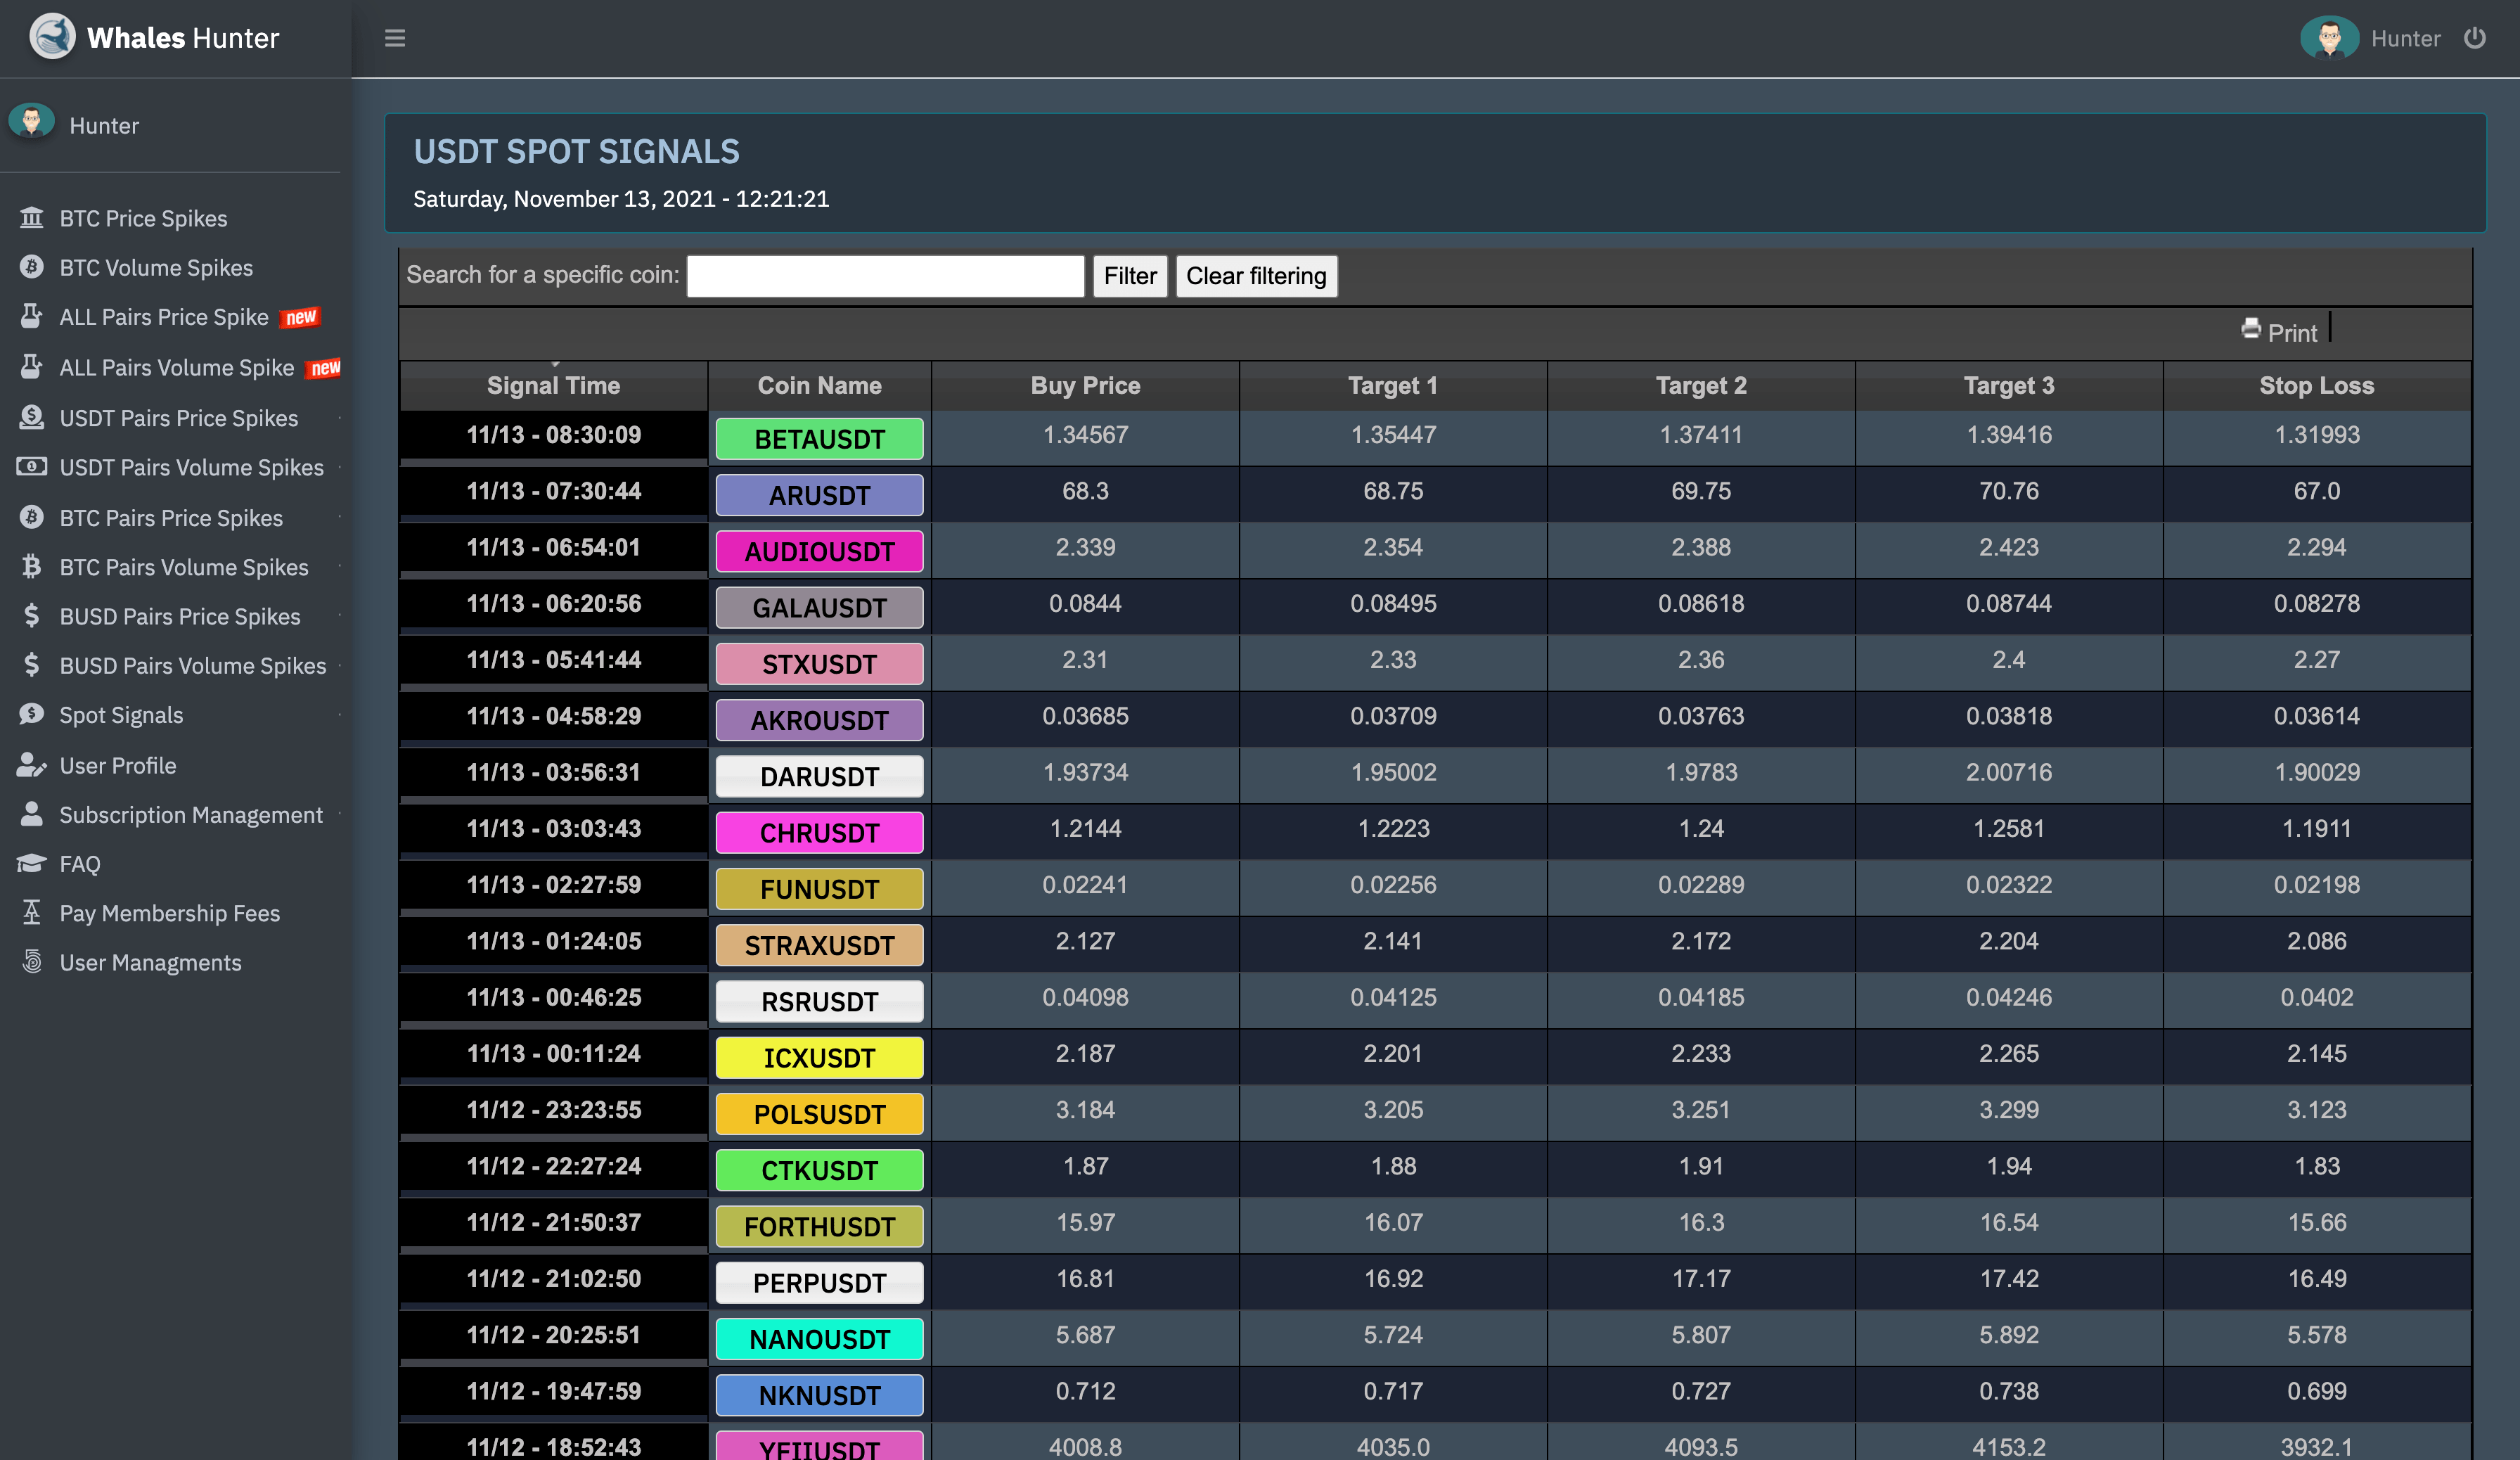Click USDT Pairs Price Spikes icon
Viewport: 2520px width, 1460px height.
pos(31,416)
